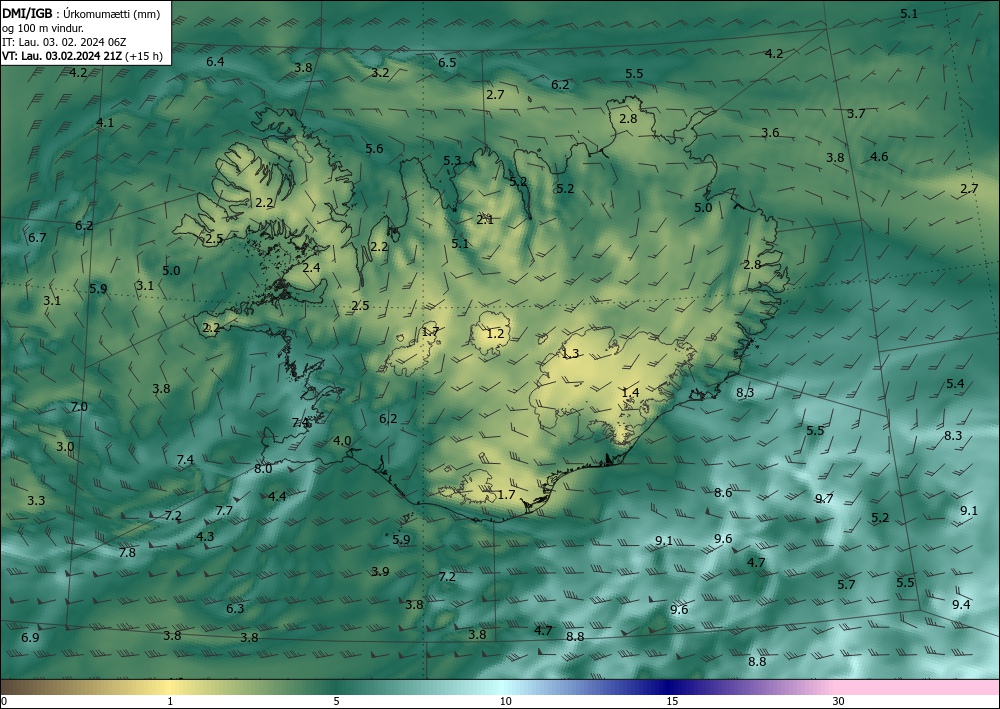
Task: Click the map value '2.4'
Action: (311, 268)
